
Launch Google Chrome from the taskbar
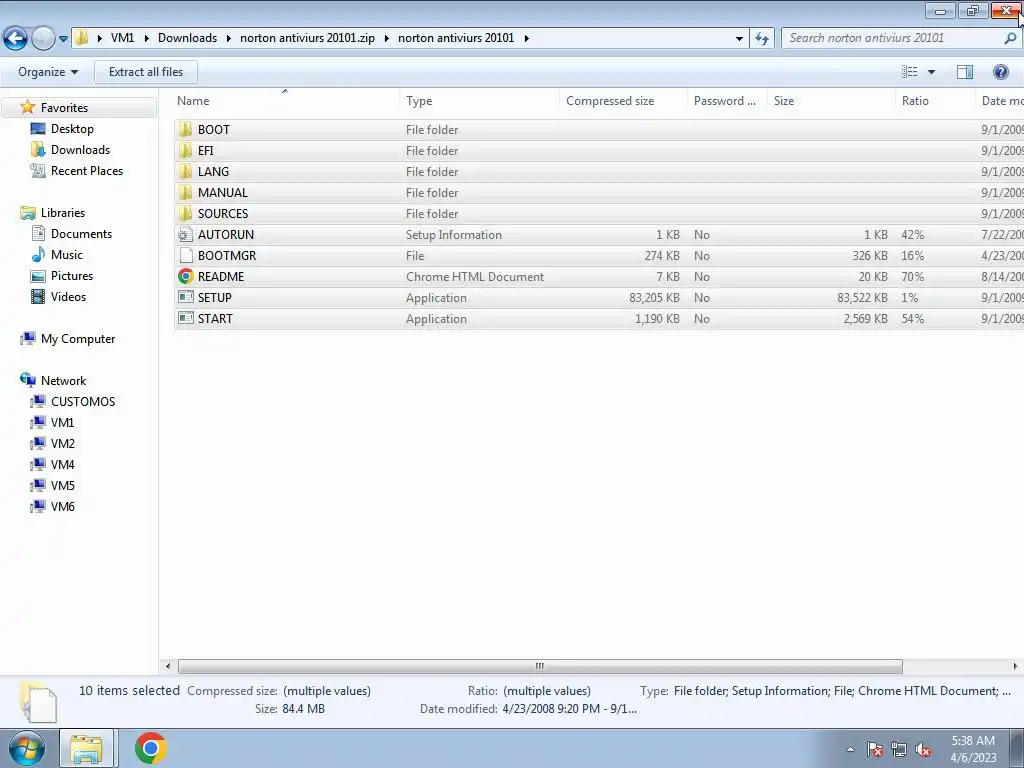[151, 748]
